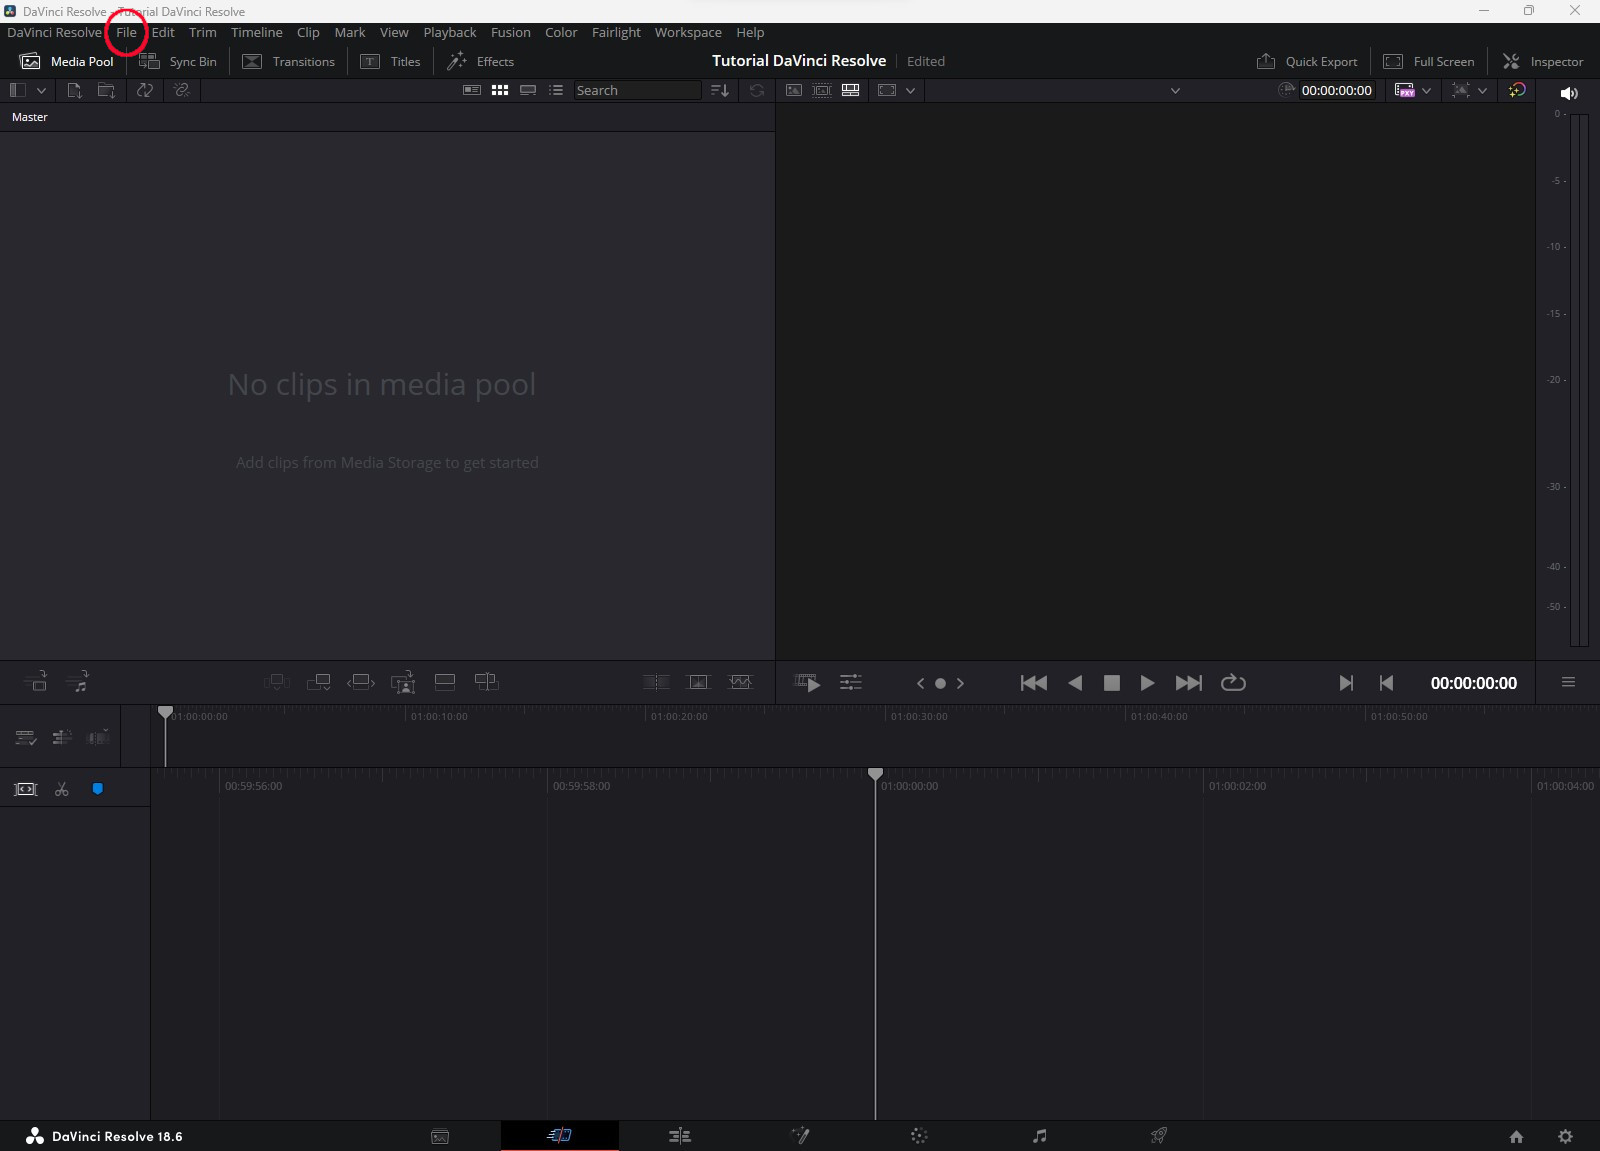The height and width of the screenshot is (1151, 1600).
Task: Click the import media icon
Action: (74, 90)
